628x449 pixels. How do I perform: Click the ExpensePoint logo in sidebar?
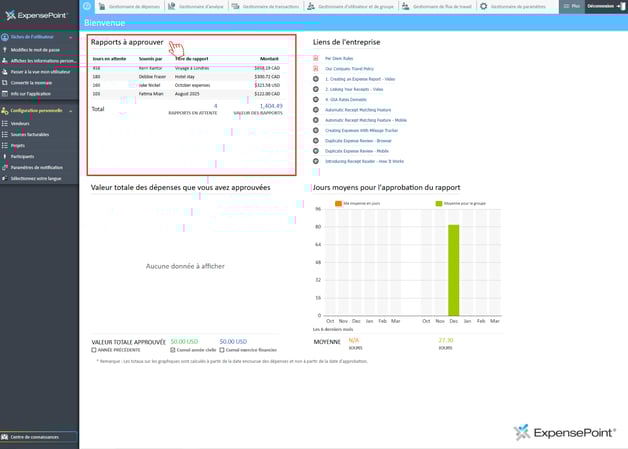coord(36,15)
